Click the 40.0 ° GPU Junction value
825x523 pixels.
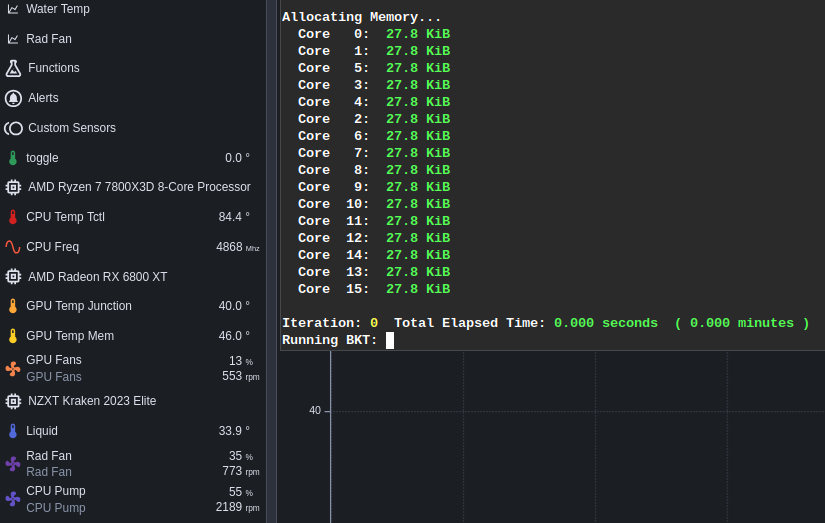tap(234, 306)
